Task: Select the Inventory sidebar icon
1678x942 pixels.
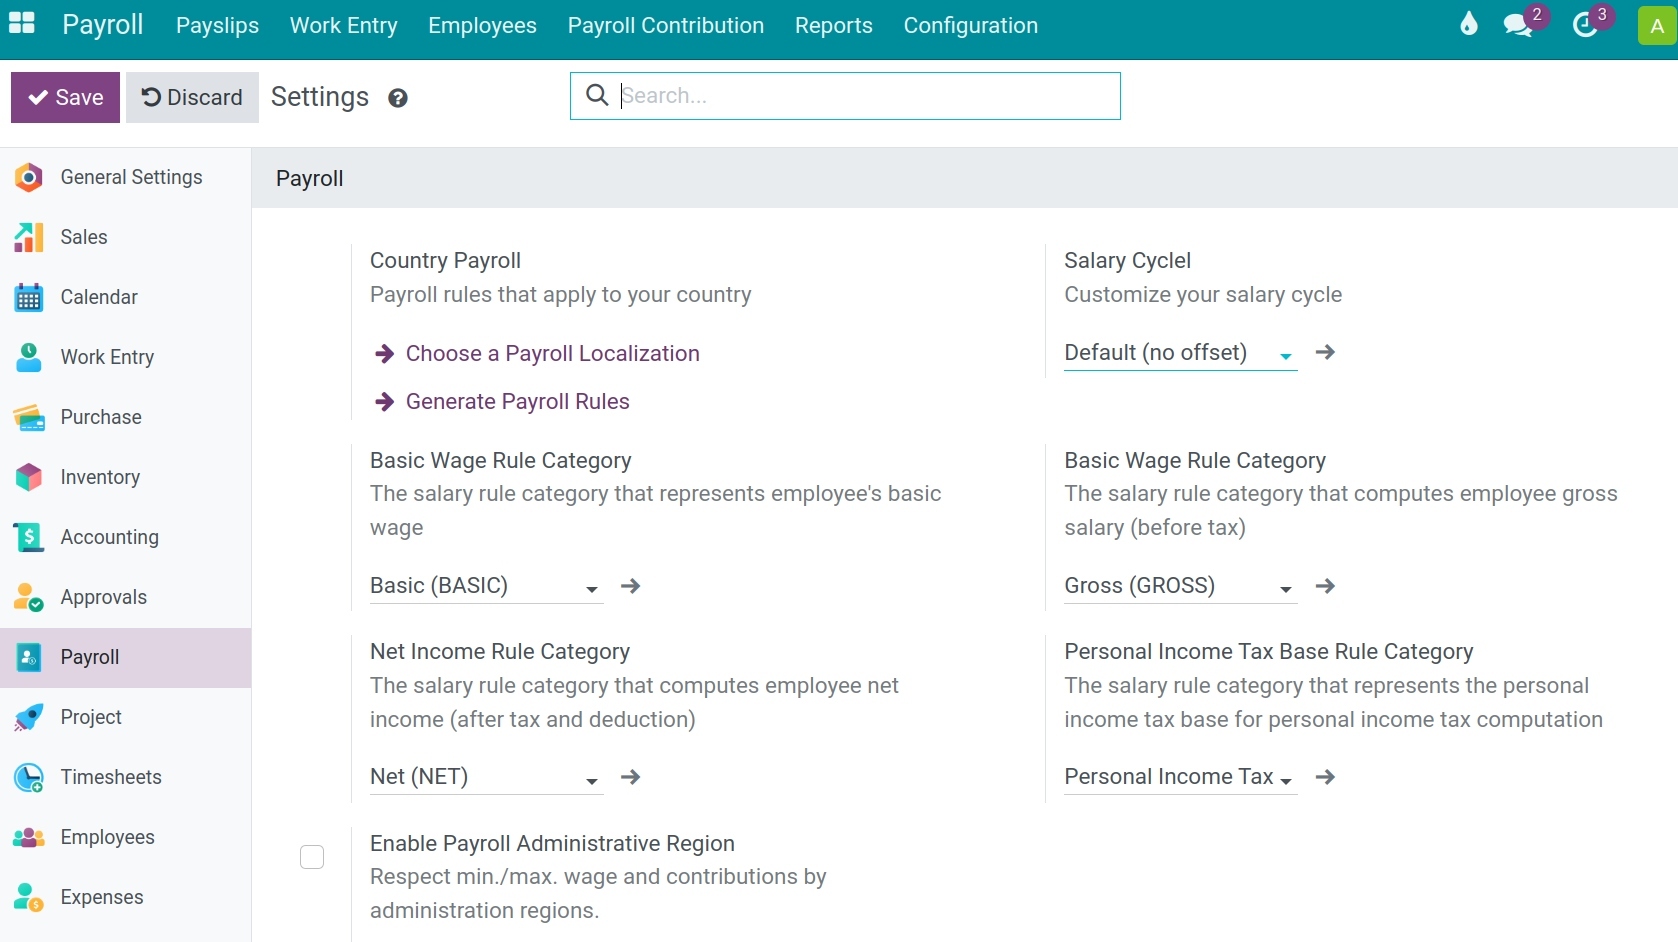Action: coord(29,478)
